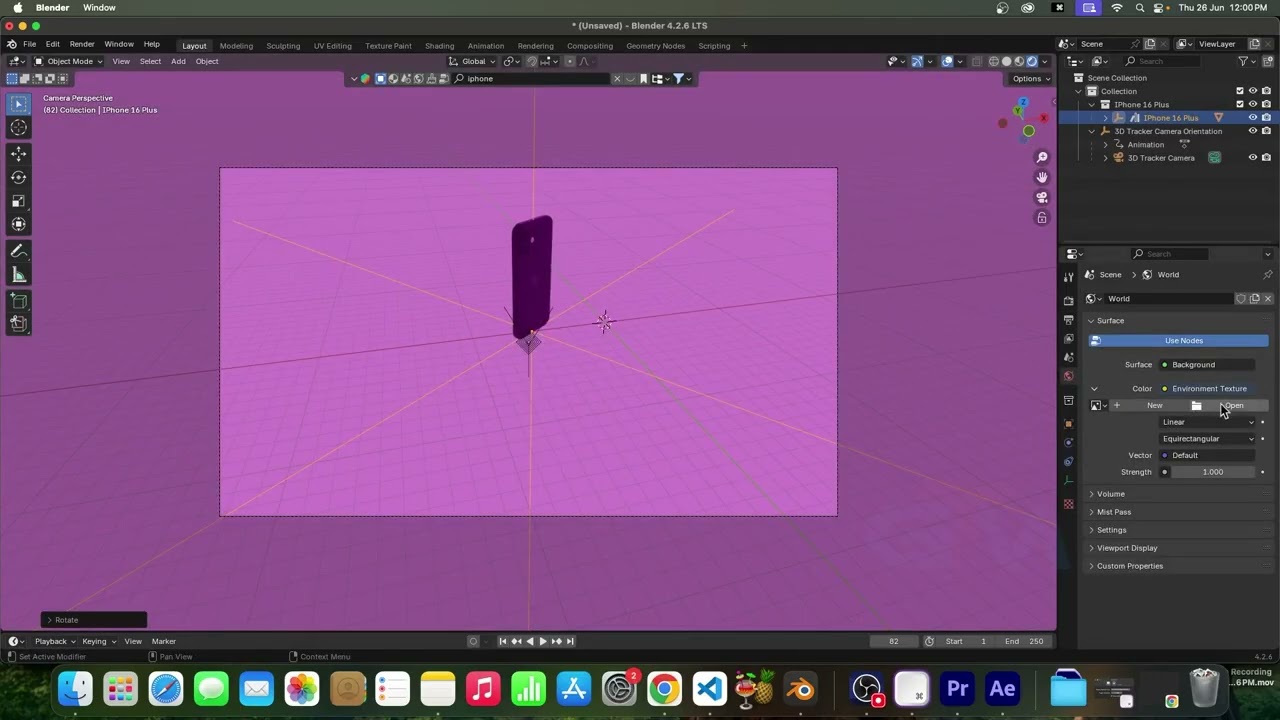Pin the properties editor context
The height and width of the screenshot is (720, 1280).
(1267, 274)
